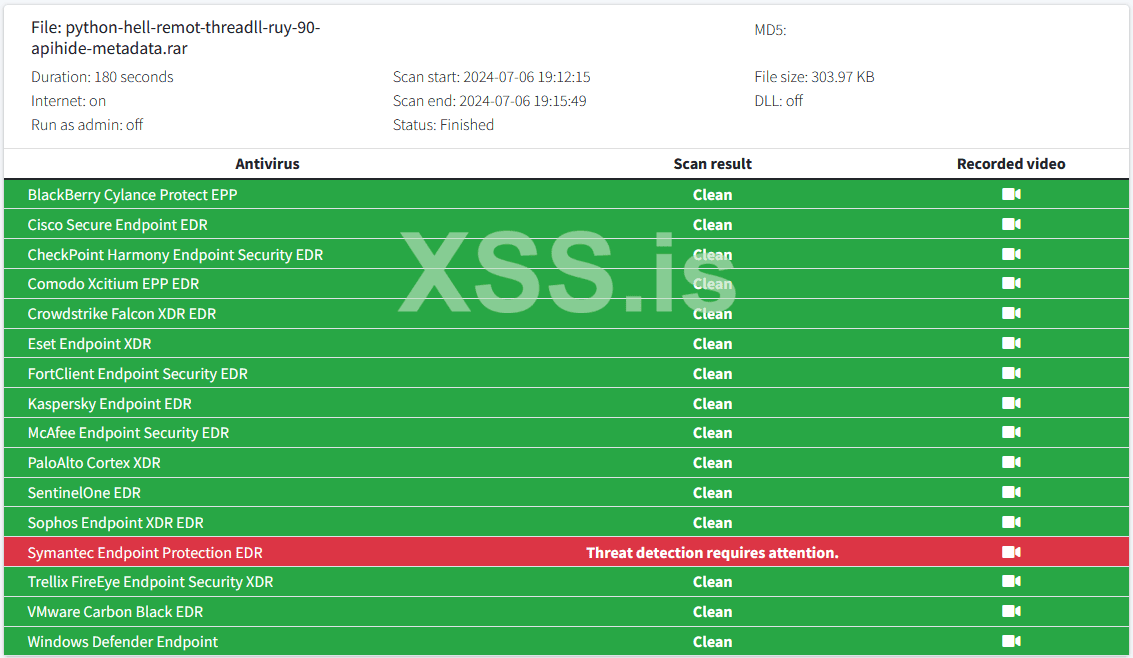Screen dimensions: 1133x658
Task: Select FortClient Endpoint Security EDR text
Action: pyautogui.click(x=138, y=373)
